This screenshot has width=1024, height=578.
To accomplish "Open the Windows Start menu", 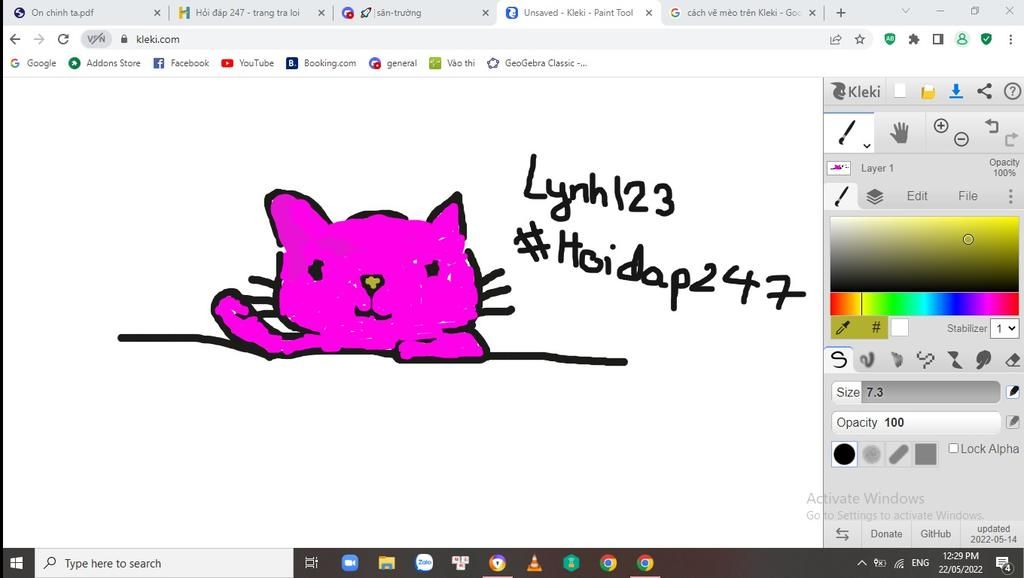I will point(17,563).
